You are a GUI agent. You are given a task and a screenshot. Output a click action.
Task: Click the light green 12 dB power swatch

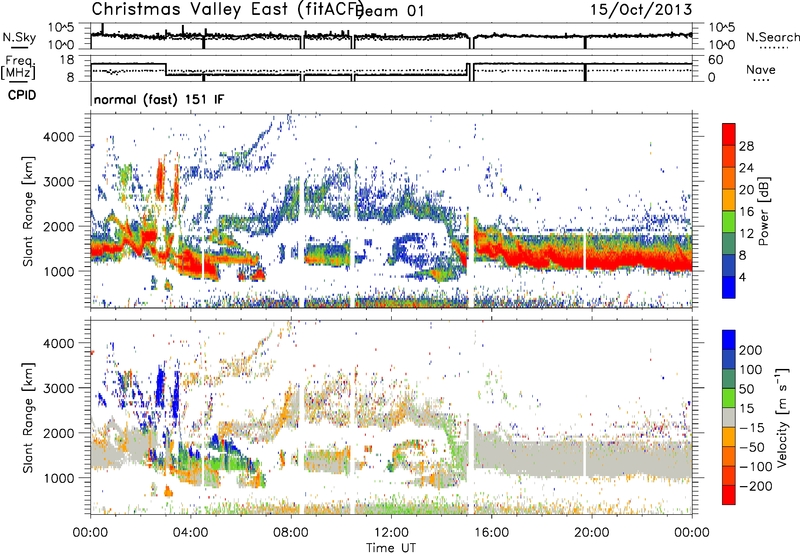(x=729, y=221)
